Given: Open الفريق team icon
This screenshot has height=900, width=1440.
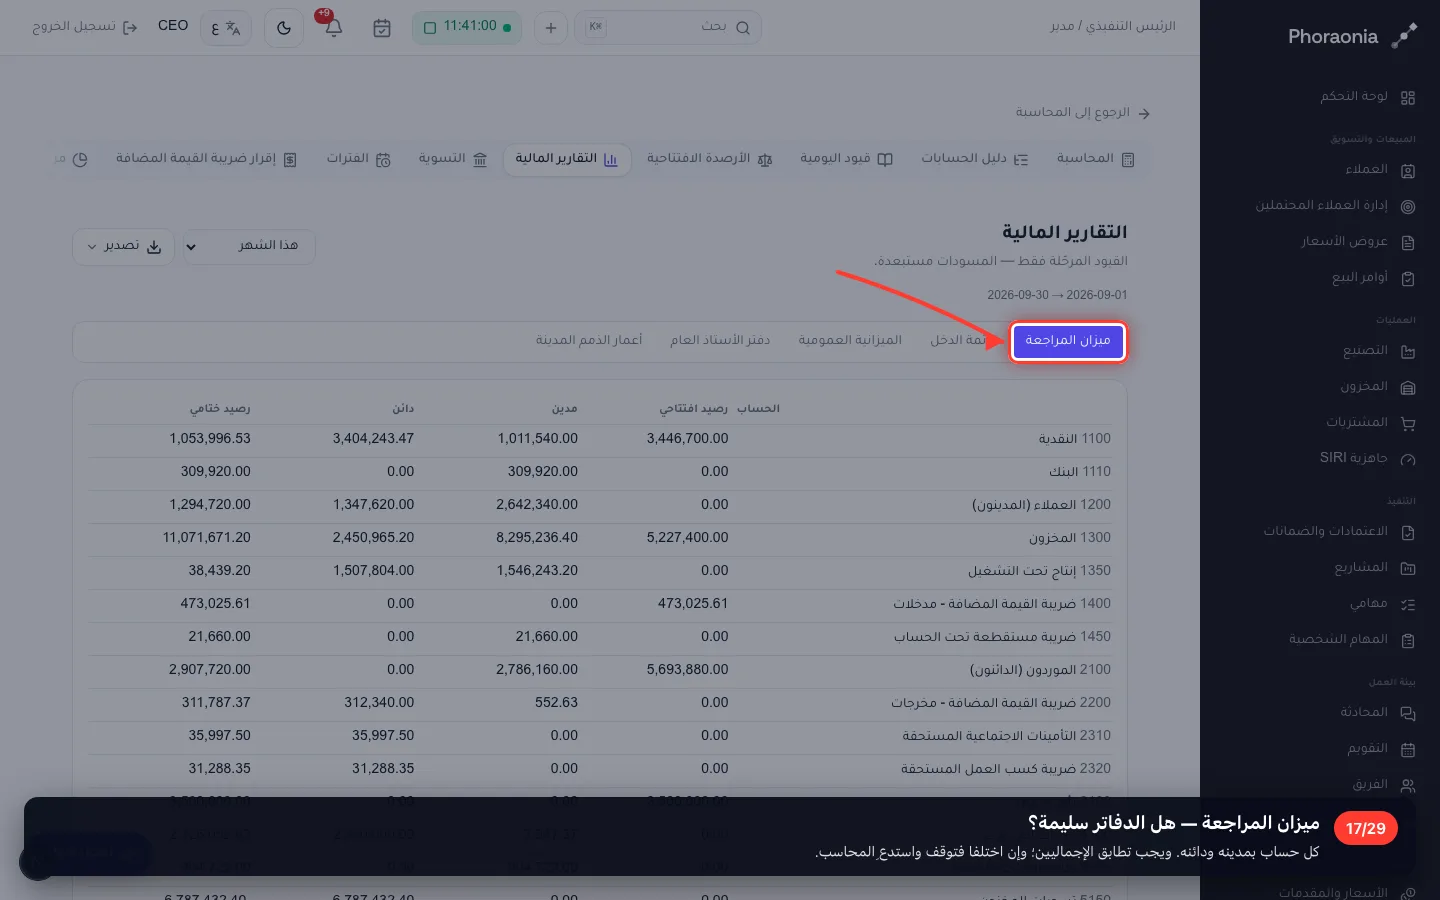Looking at the screenshot, I should (x=1408, y=785).
